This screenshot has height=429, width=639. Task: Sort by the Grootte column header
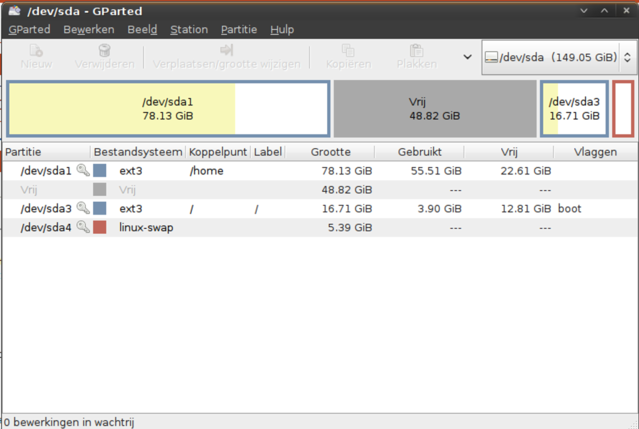330,152
